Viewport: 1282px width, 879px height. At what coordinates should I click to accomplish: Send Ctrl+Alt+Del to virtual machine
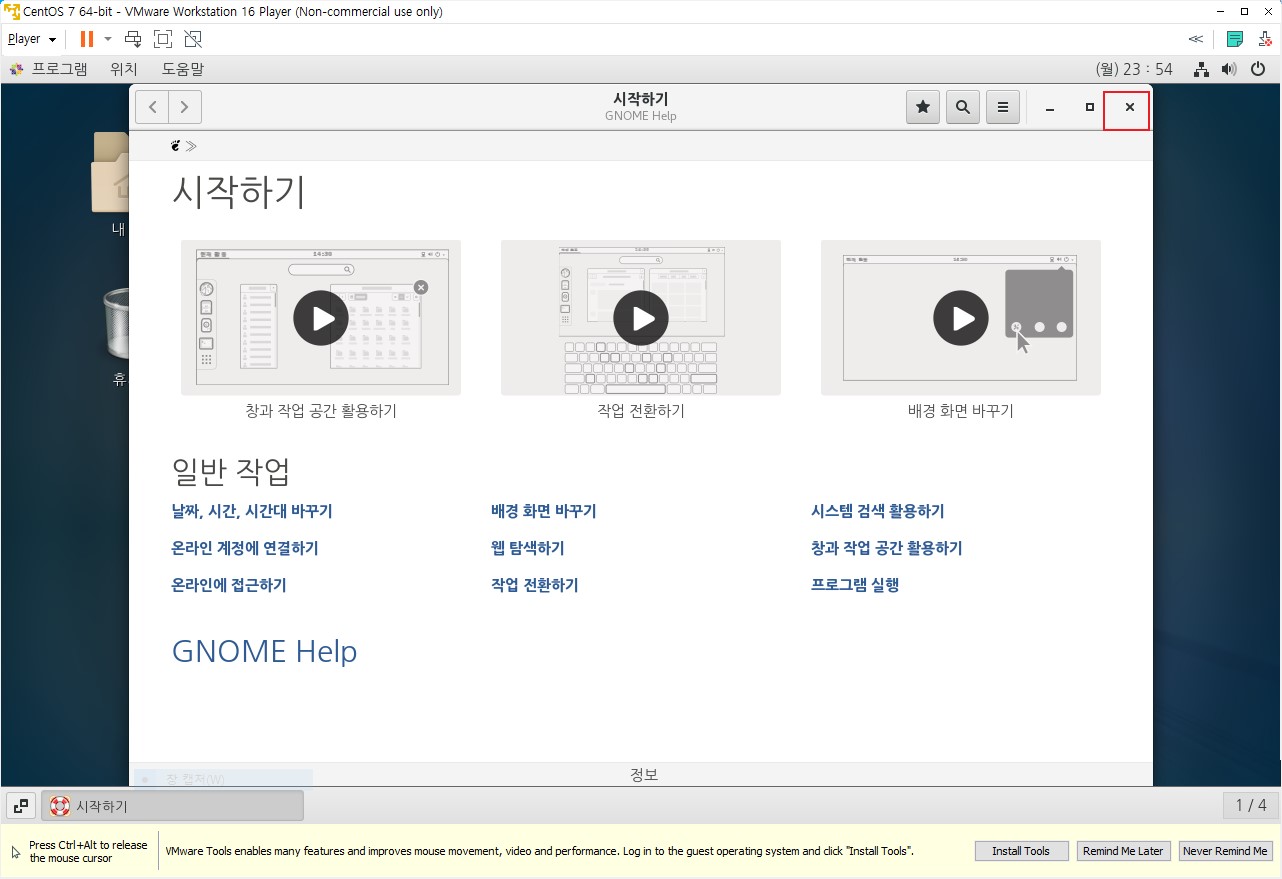pyautogui.click(x=133, y=39)
